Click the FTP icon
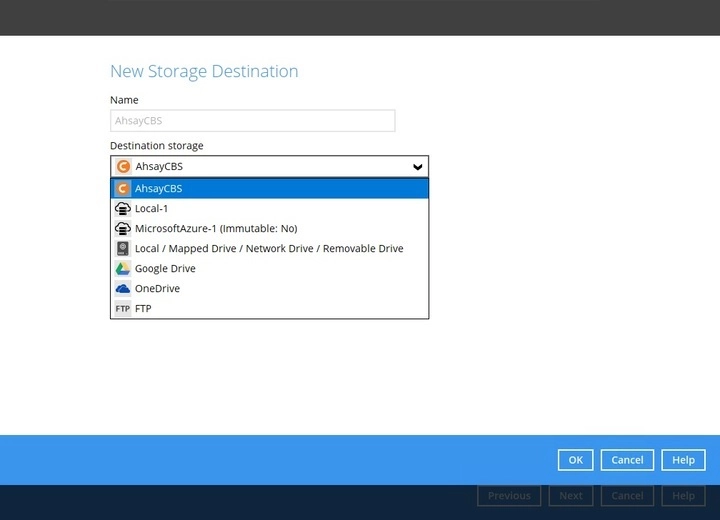This screenshot has height=520, width=720. [x=123, y=309]
